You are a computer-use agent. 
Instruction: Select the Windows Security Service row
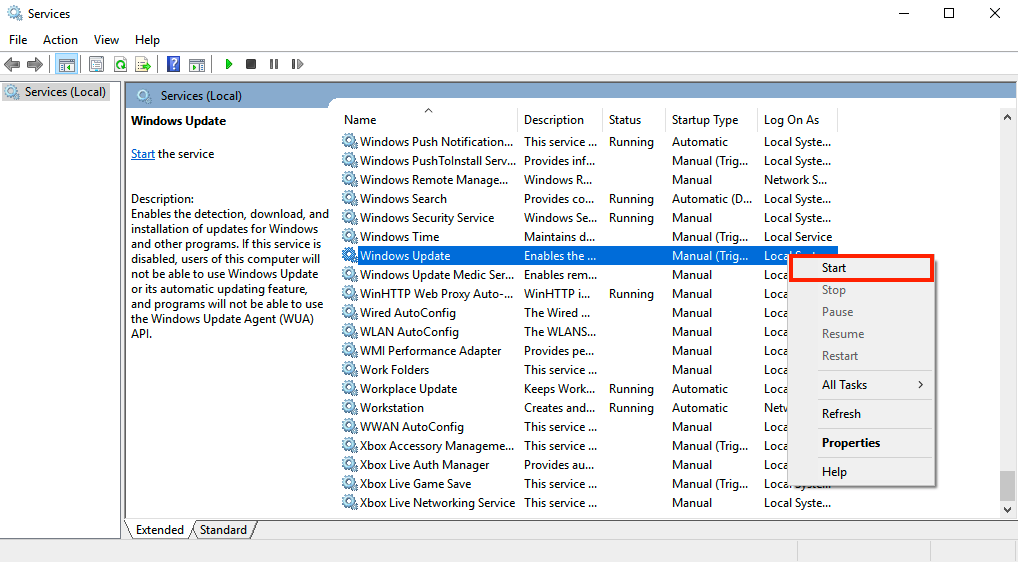coord(589,217)
